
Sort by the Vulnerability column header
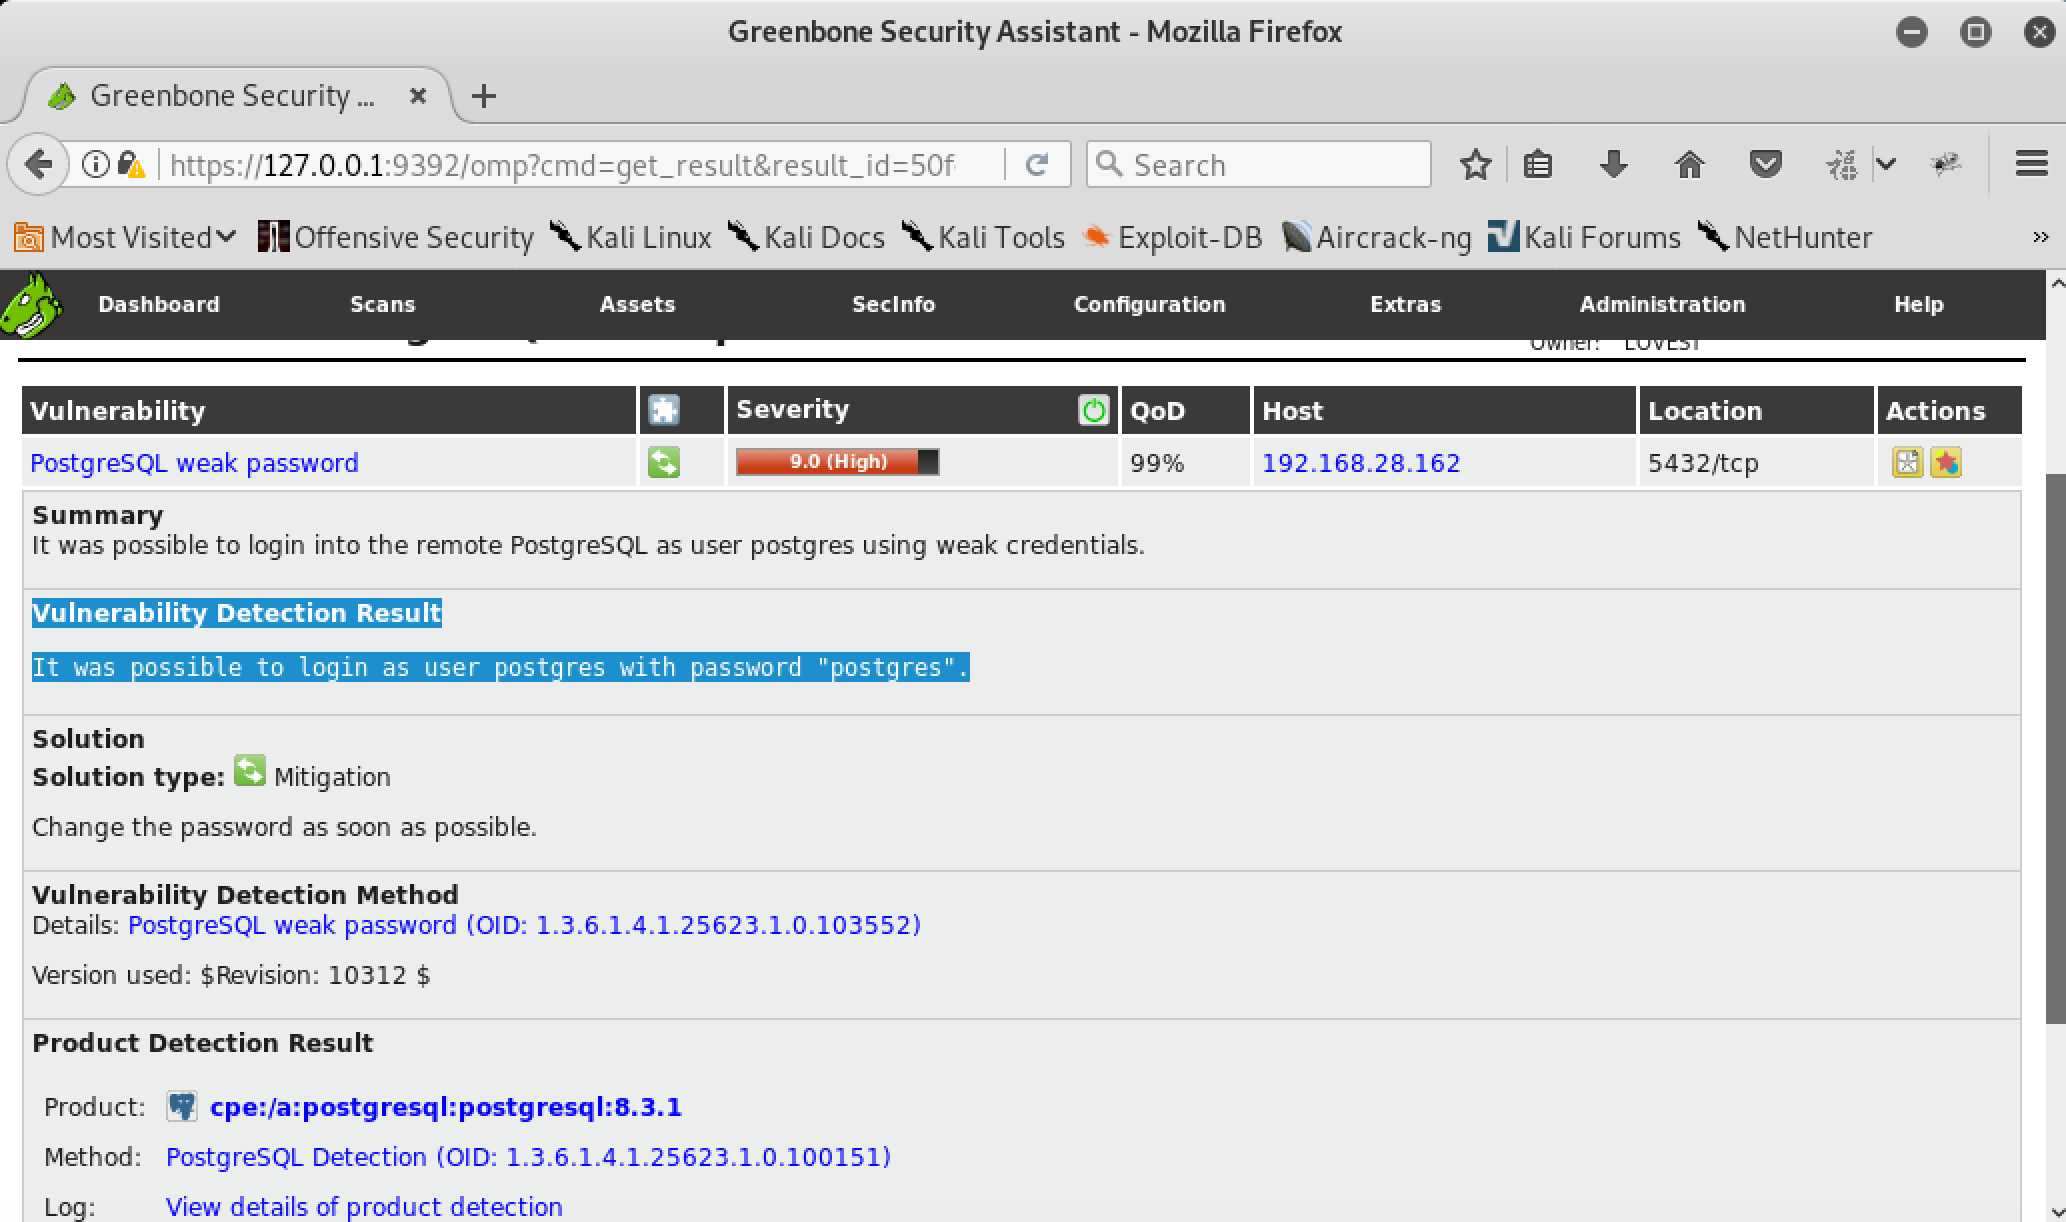coord(118,410)
